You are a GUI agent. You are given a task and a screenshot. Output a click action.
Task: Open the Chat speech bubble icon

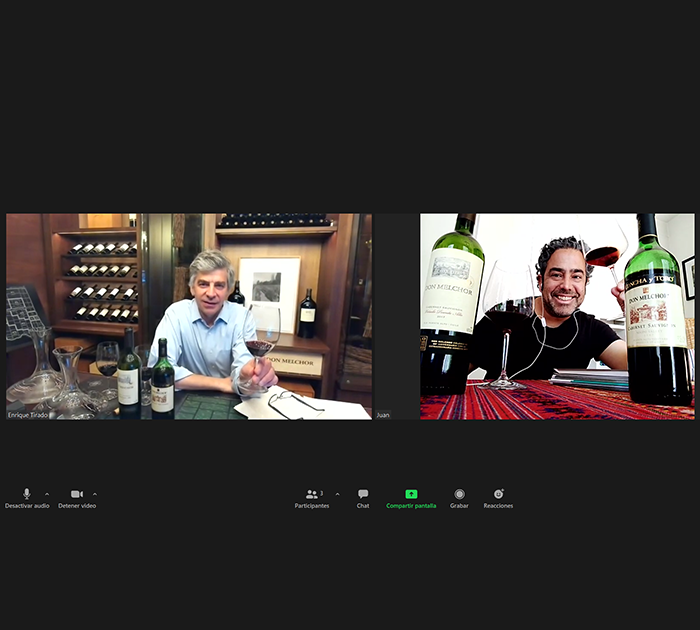(x=363, y=494)
